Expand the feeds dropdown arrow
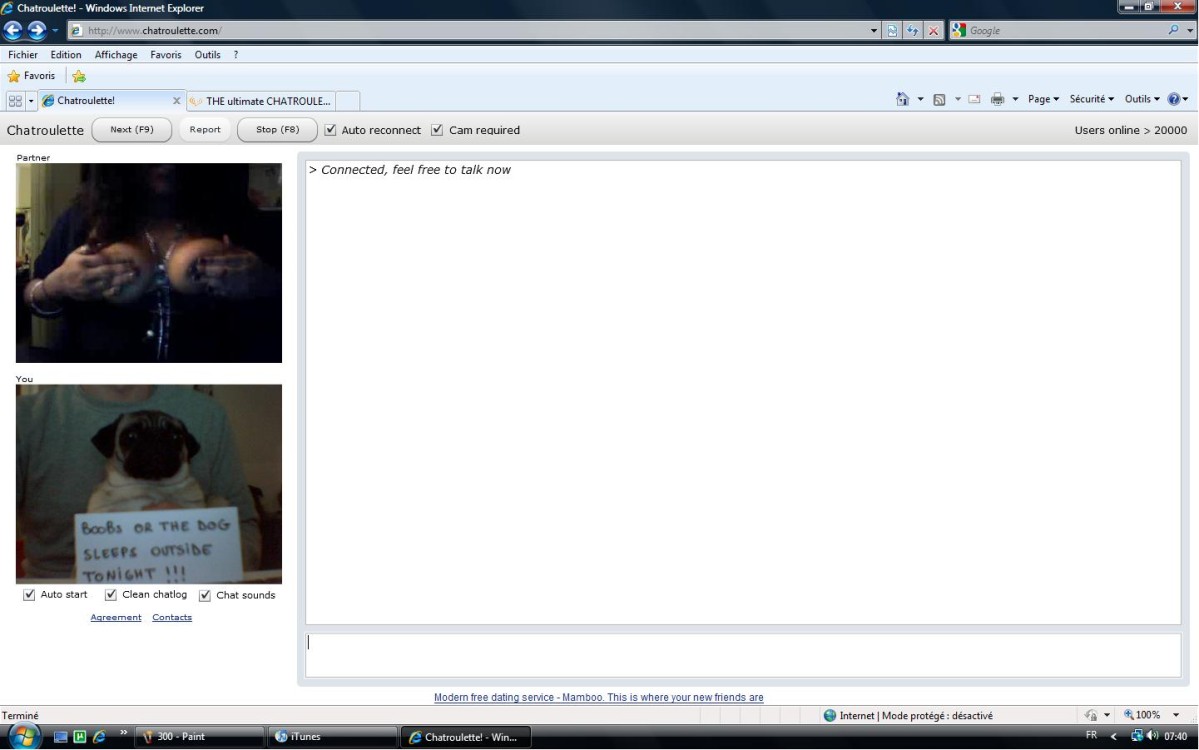This screenshot has width=1199, height=750. tap(957, 99)
